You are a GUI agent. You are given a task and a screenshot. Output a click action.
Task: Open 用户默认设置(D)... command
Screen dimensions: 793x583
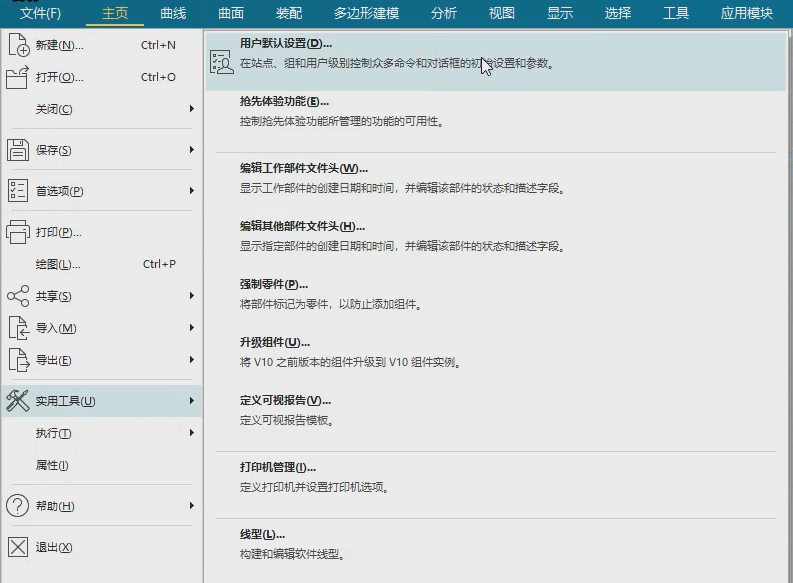tap(496, 62)
